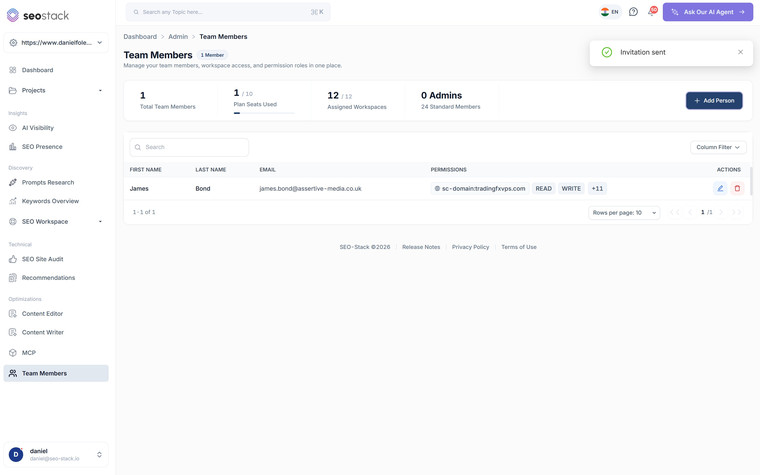Image resolution: width=760 pixels, height=475 pixels.
Task: Click the Permissions column header
Action: tap(448, 170)
